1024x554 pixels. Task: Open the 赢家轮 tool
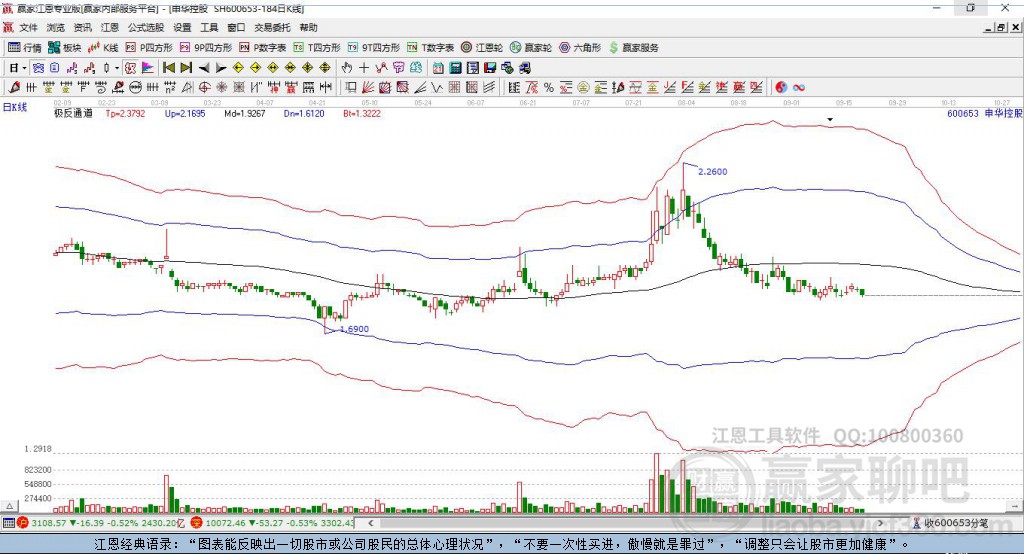tap(531, 48)
